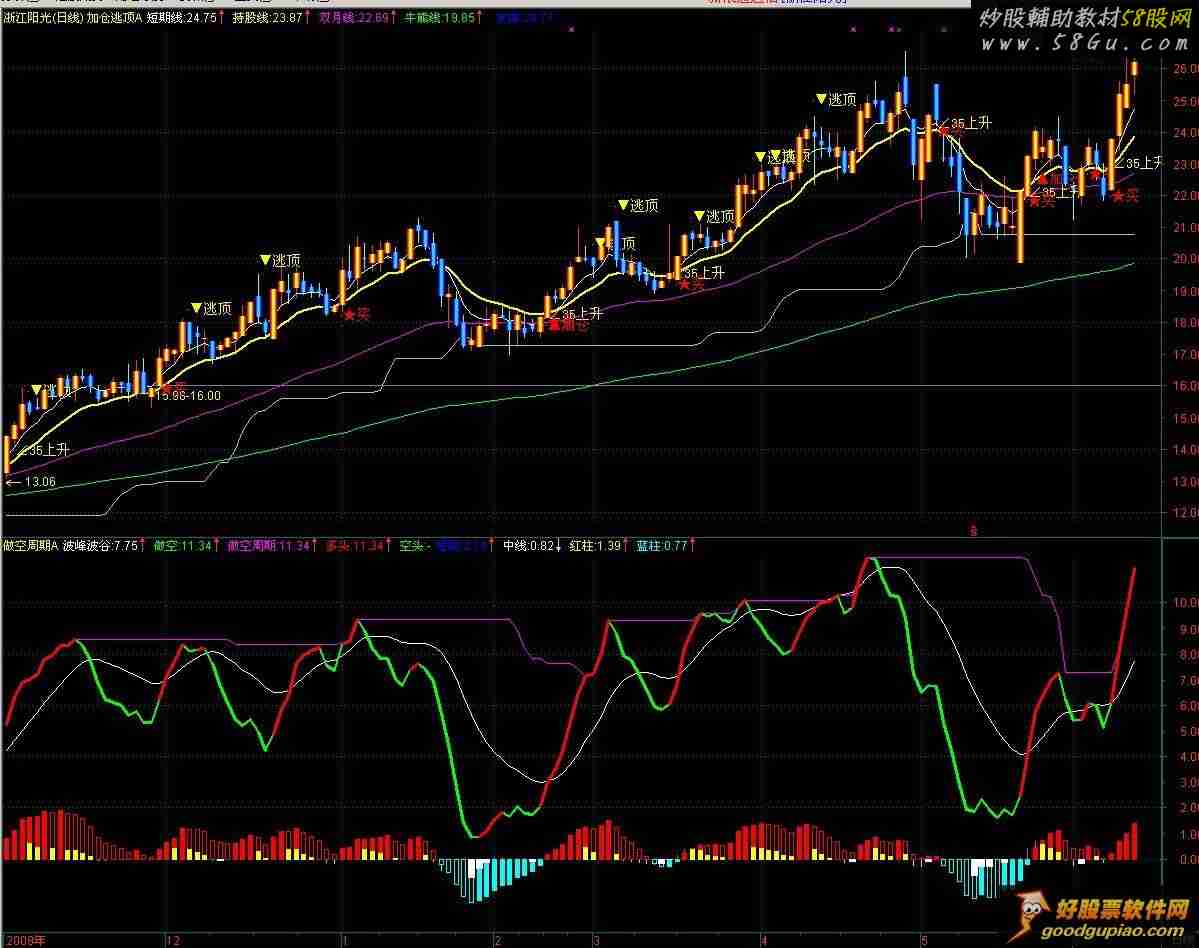Click the 渐仓 red star marker
The image size is (1199, 948).
554,324
